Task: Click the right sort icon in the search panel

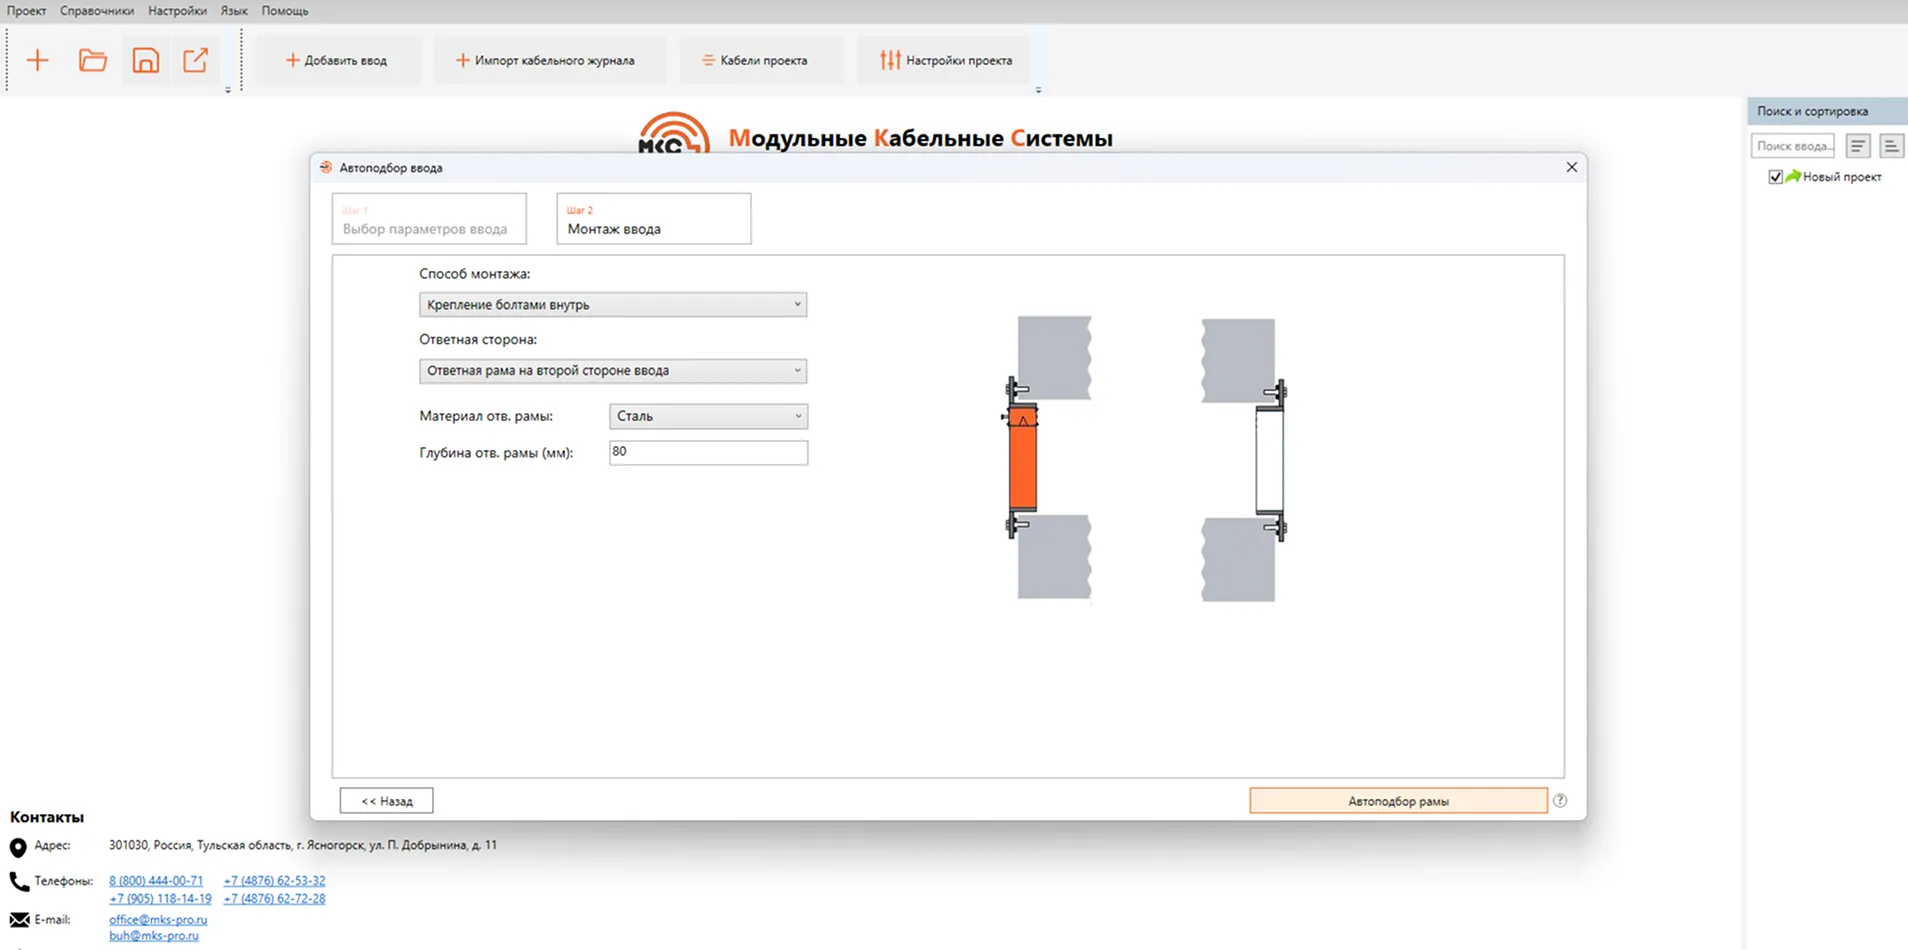Action: point(1891,146)
